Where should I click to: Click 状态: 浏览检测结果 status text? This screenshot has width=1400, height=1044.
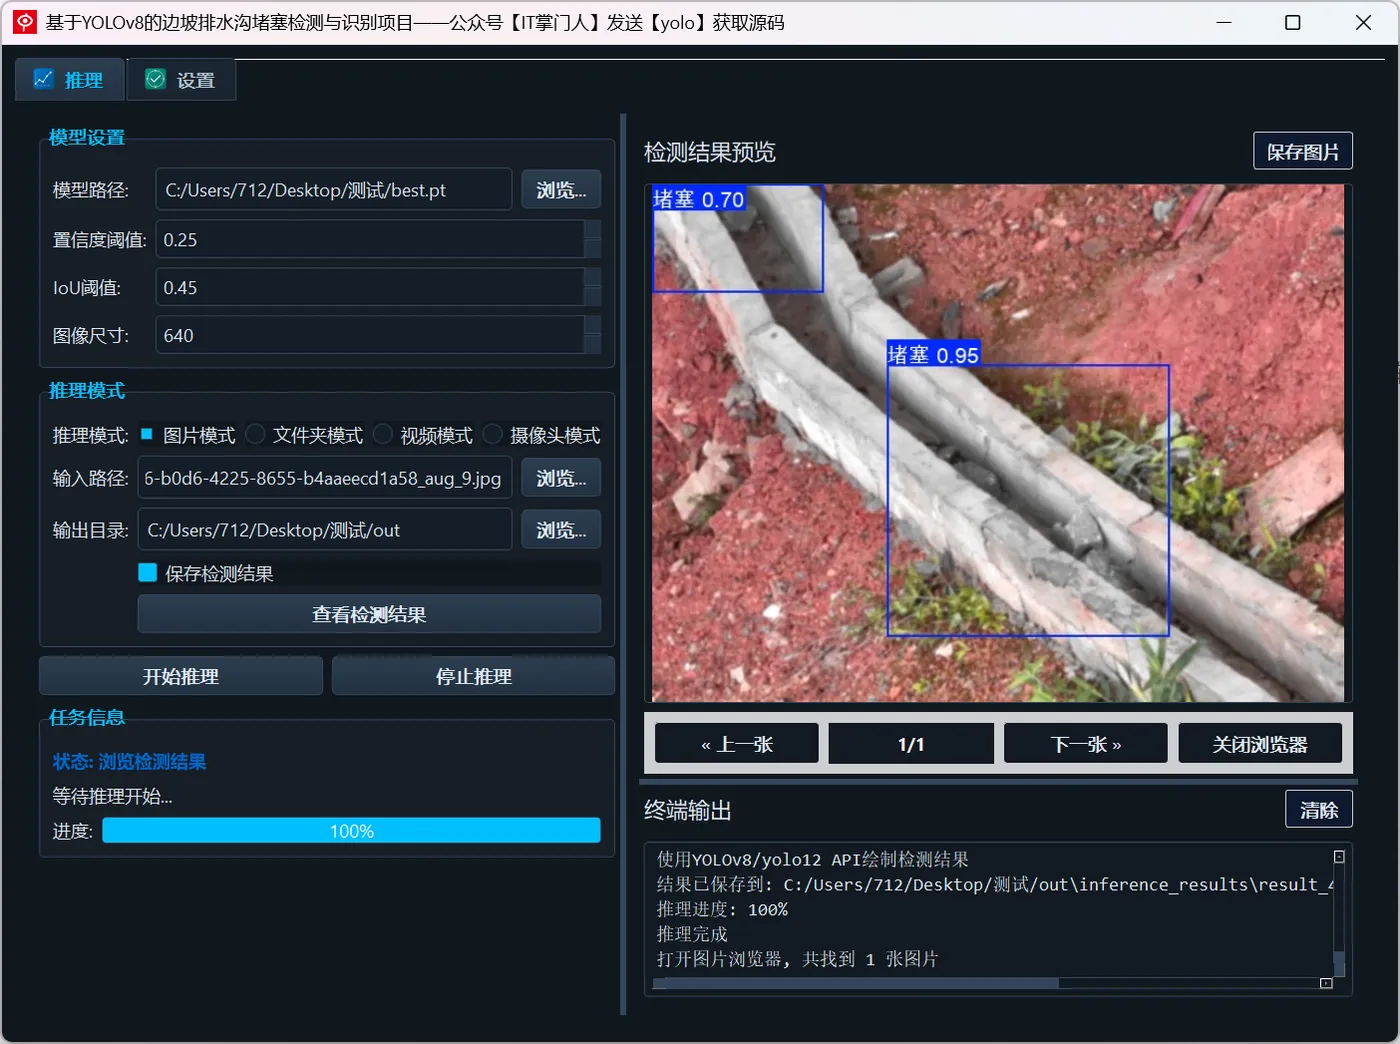point(129,761)
